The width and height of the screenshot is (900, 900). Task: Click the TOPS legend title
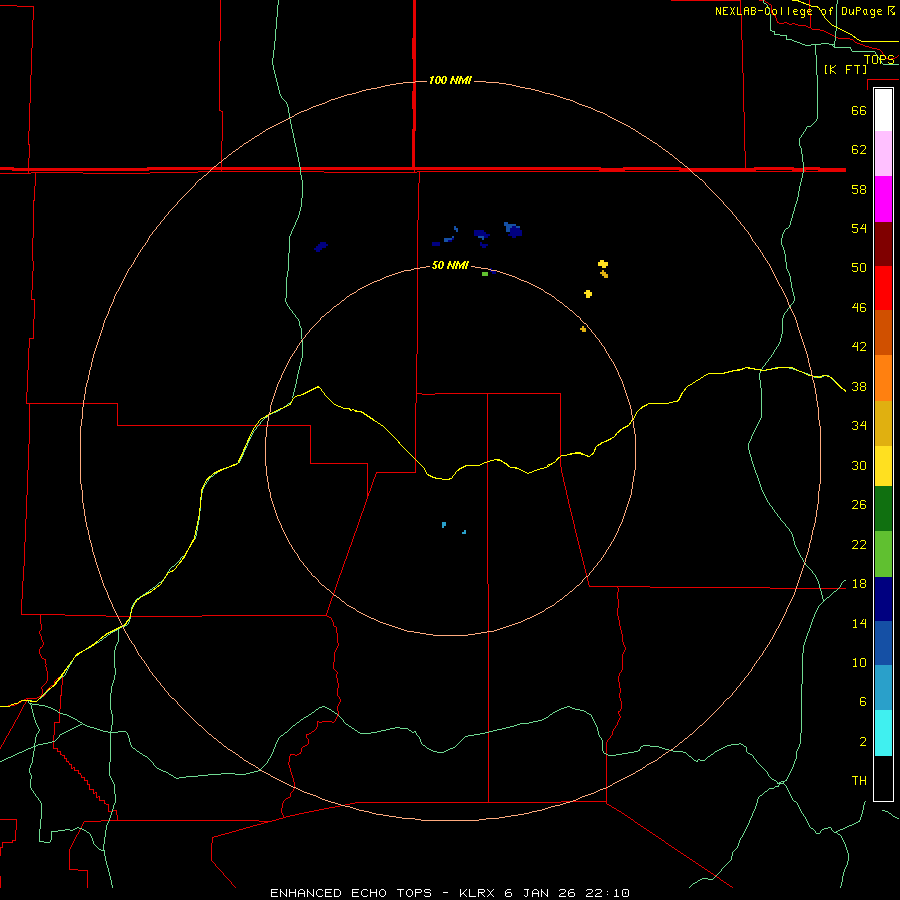coord(879,59)
